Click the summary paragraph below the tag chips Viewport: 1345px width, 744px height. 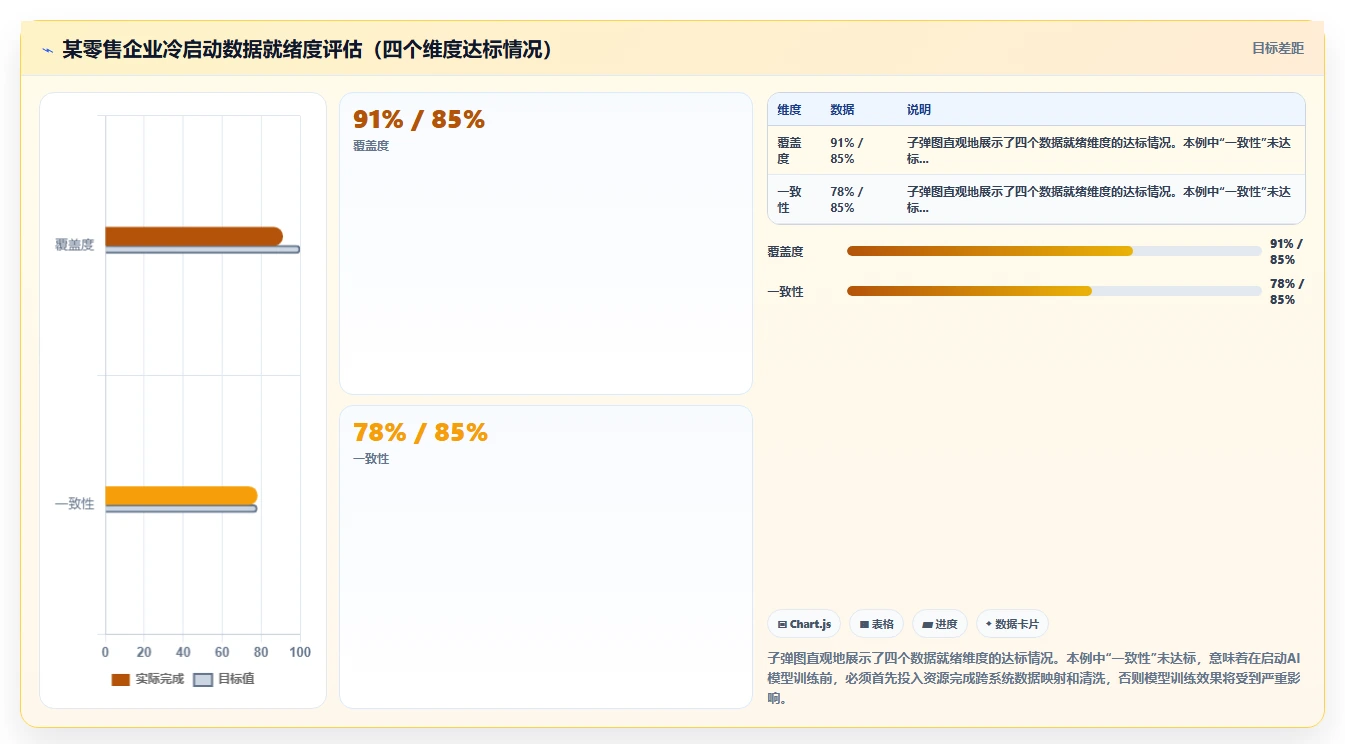[x=1036, y=678]
